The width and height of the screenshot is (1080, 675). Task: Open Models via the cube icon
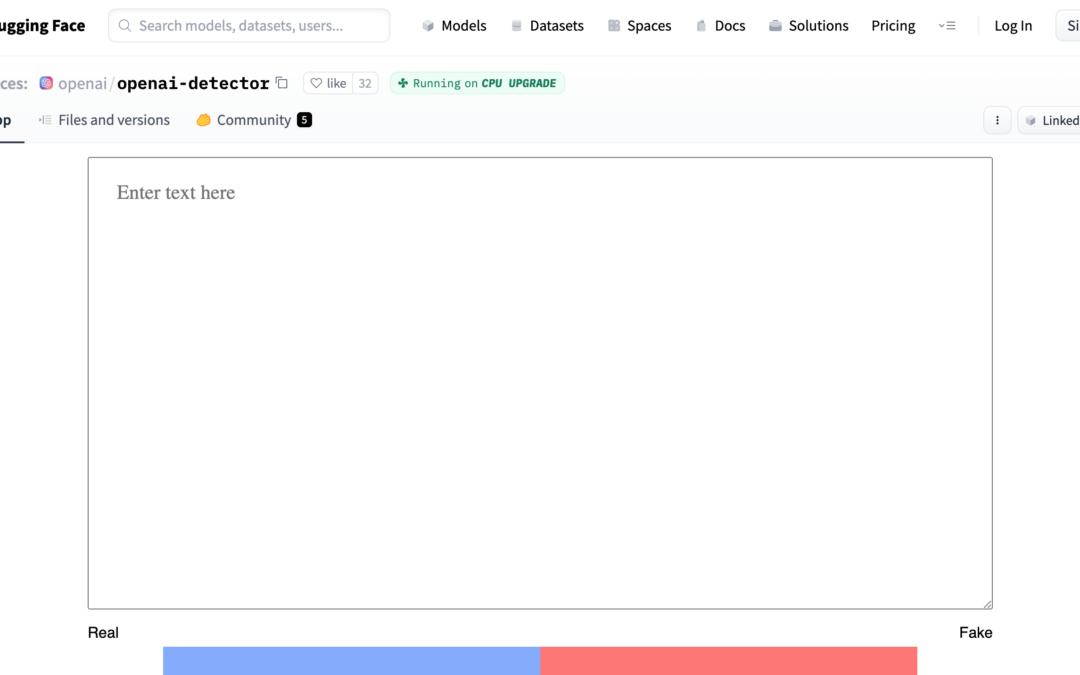pos(428,26)
